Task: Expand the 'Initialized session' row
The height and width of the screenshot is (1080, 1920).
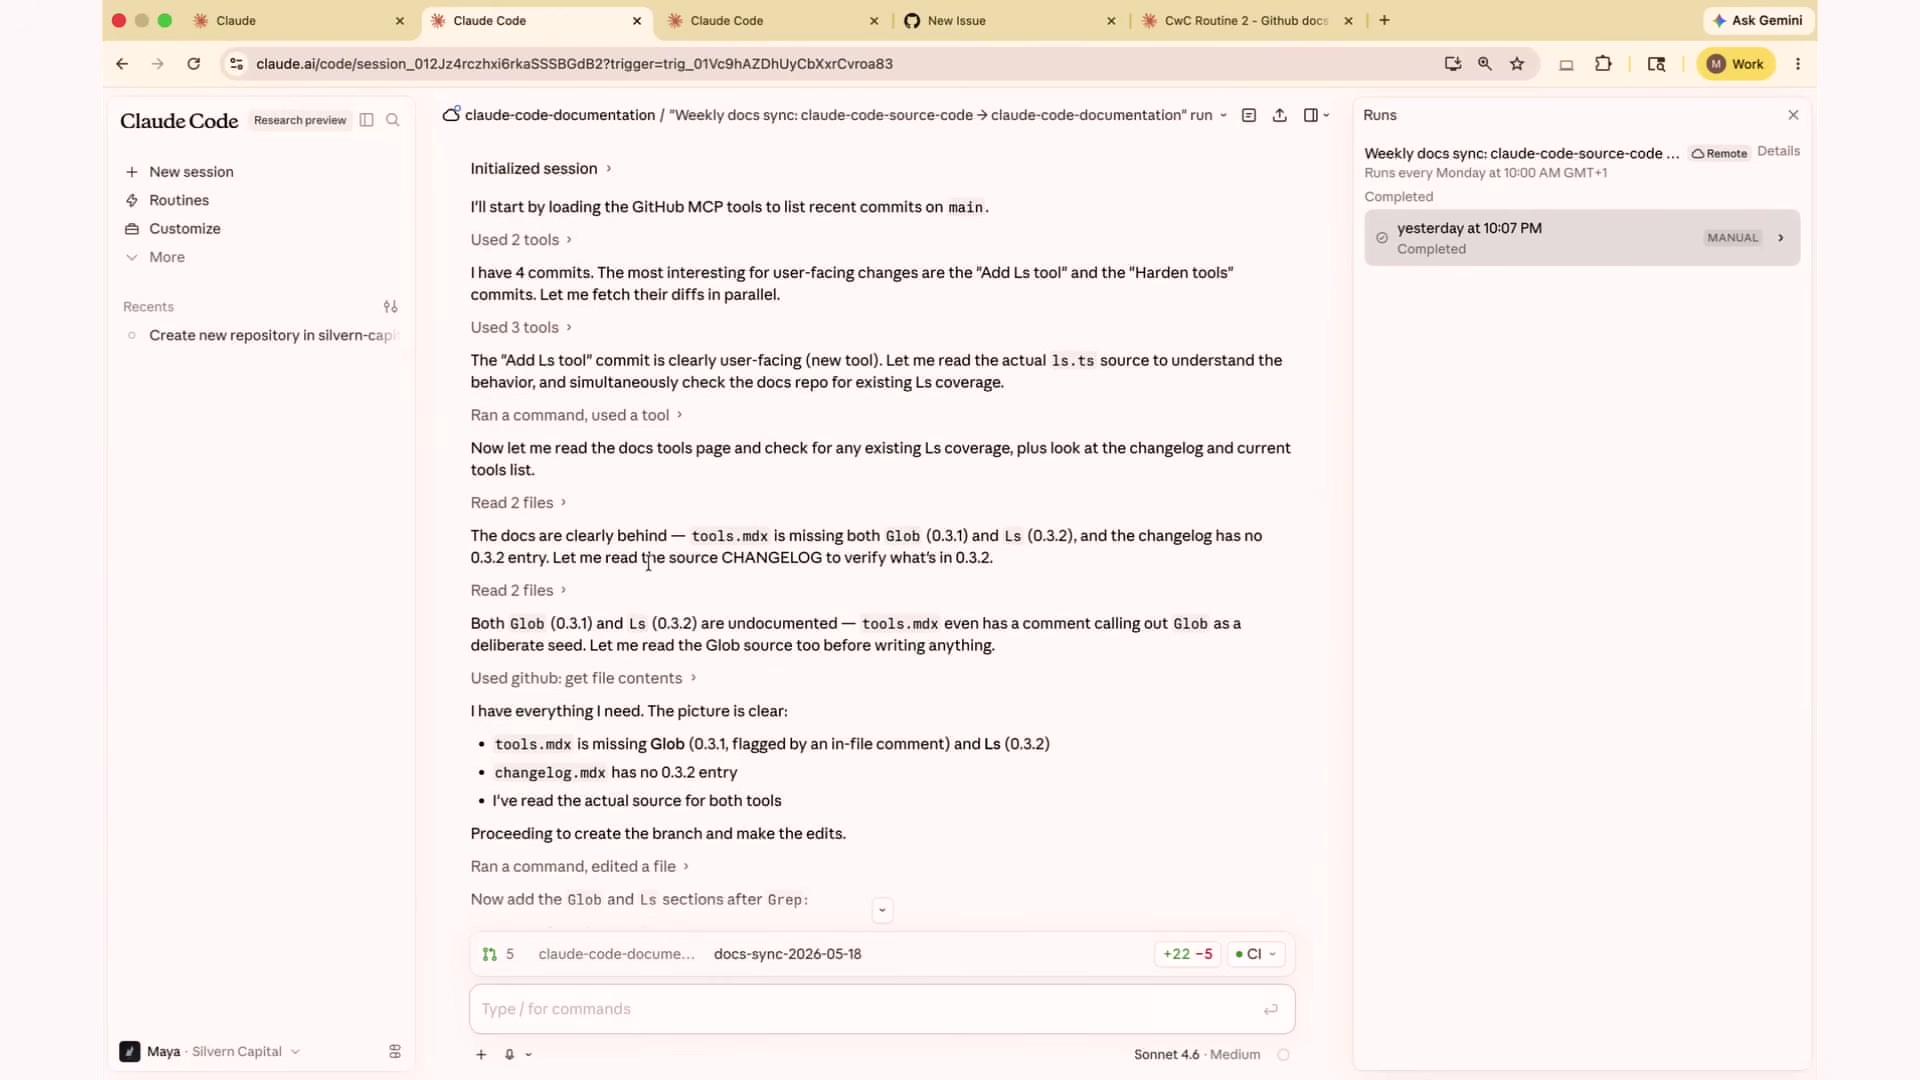Action: (x=541, y=169)
